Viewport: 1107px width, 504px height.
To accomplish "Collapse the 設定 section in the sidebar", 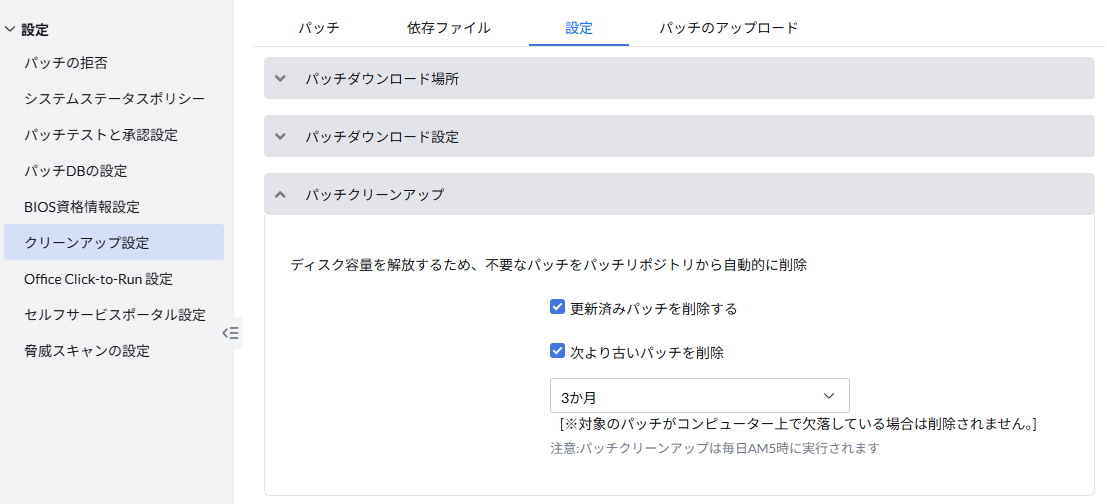I will coord(10,30).
